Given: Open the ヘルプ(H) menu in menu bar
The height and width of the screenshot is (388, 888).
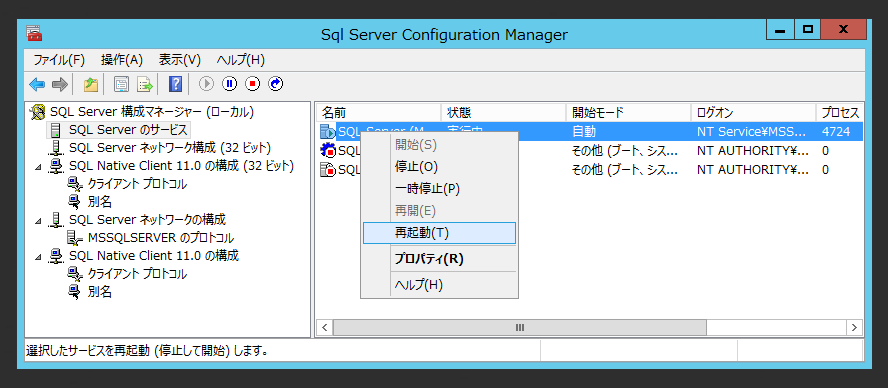Looking at the screenshot, I should [241, 60].
